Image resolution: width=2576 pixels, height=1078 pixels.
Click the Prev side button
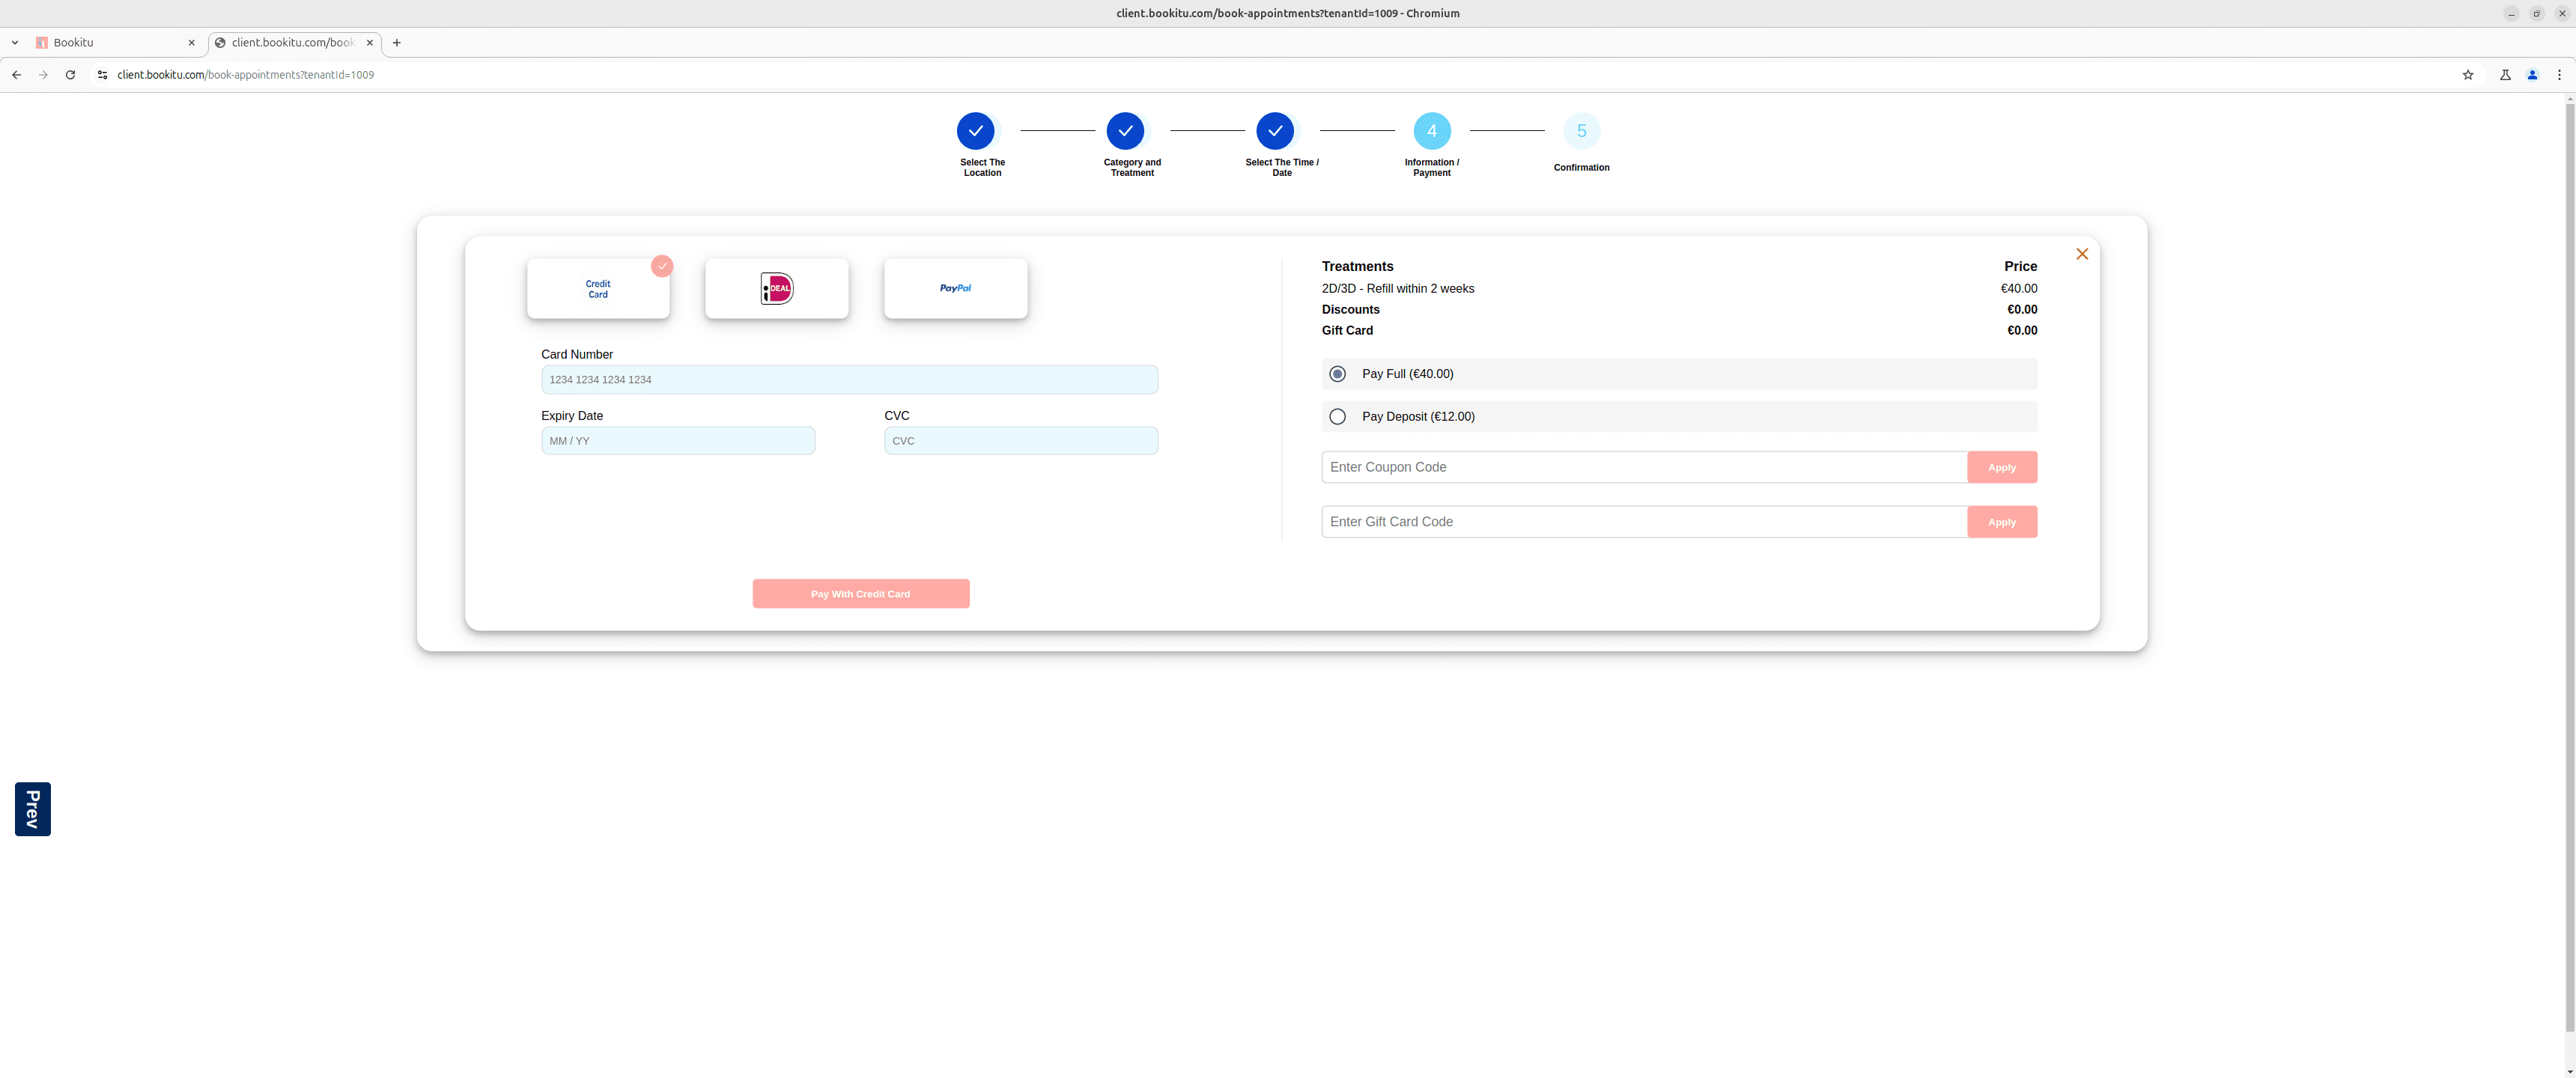[x=33, y=809]
